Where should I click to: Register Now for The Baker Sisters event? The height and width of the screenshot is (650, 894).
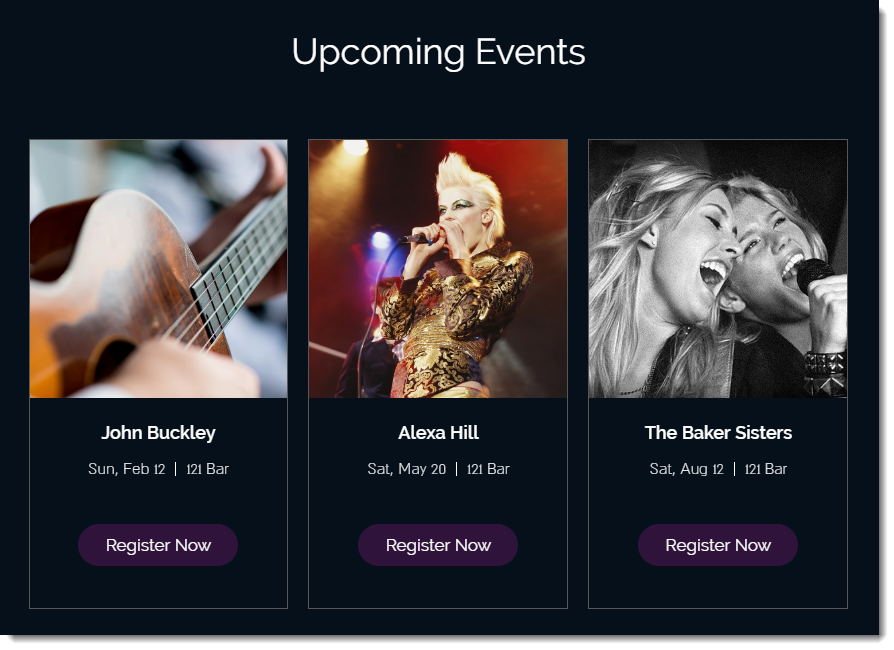tap(718, 545)
